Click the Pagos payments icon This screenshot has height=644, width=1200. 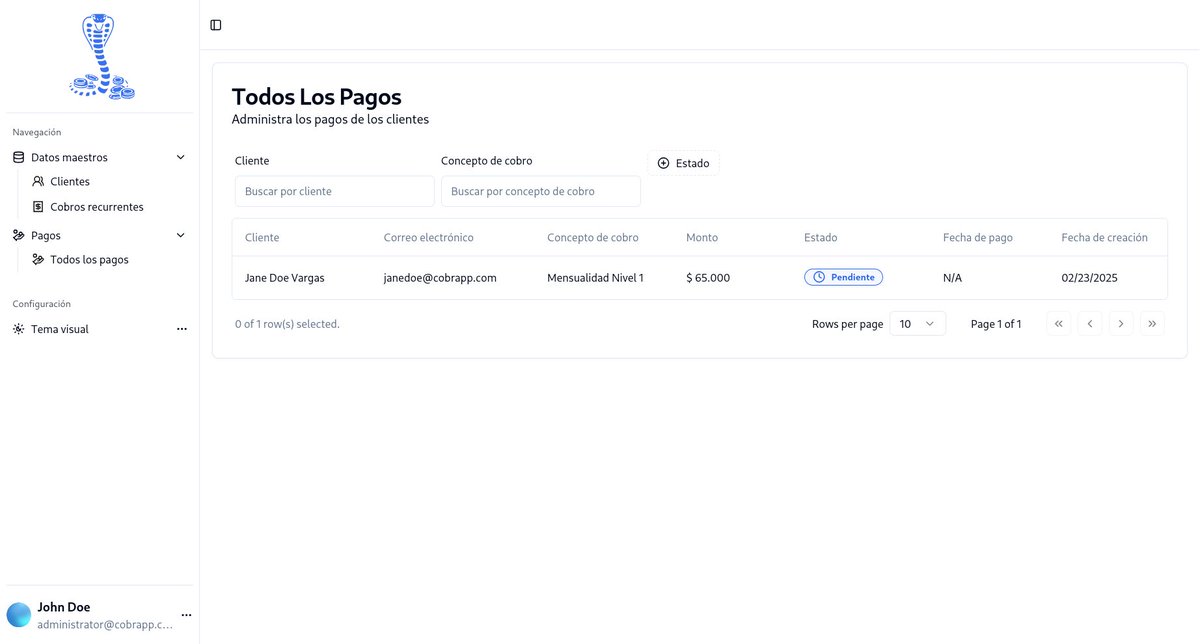tap(17, 235)
